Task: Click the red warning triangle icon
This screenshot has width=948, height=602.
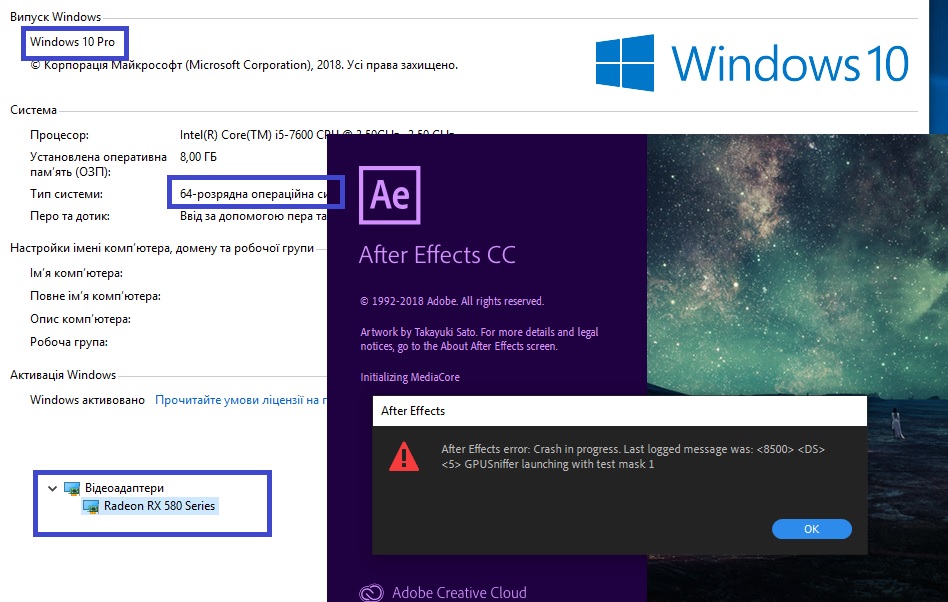Action: pos(404,456)
